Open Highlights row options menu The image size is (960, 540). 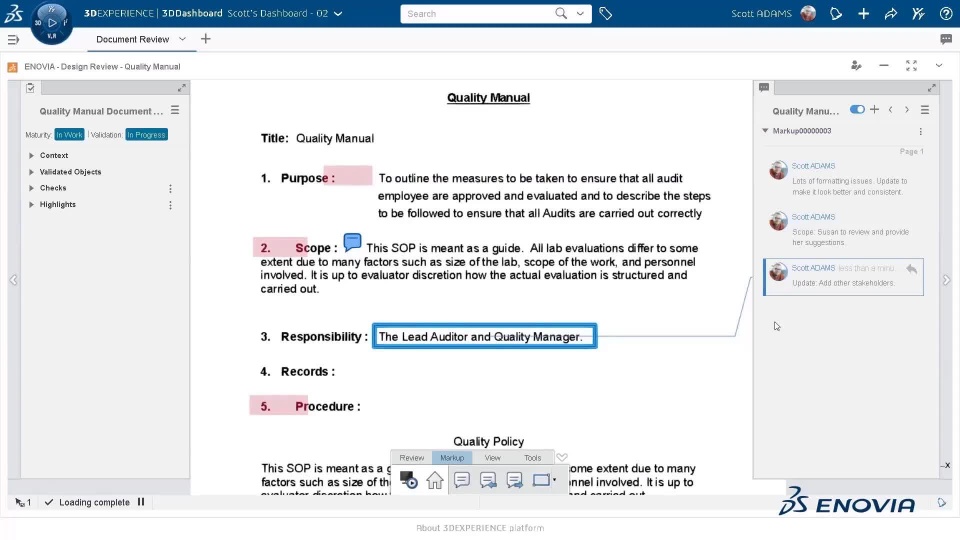tap(170, 205)
